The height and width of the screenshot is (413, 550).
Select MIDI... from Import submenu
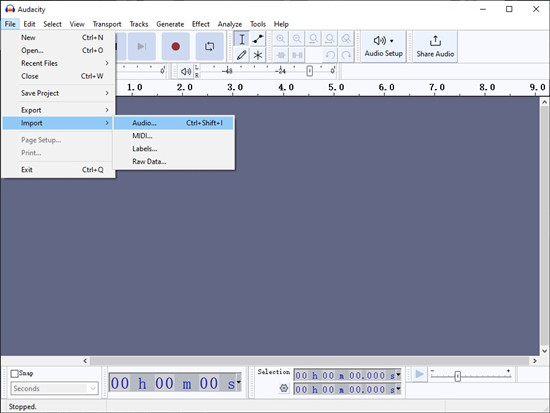174,136
